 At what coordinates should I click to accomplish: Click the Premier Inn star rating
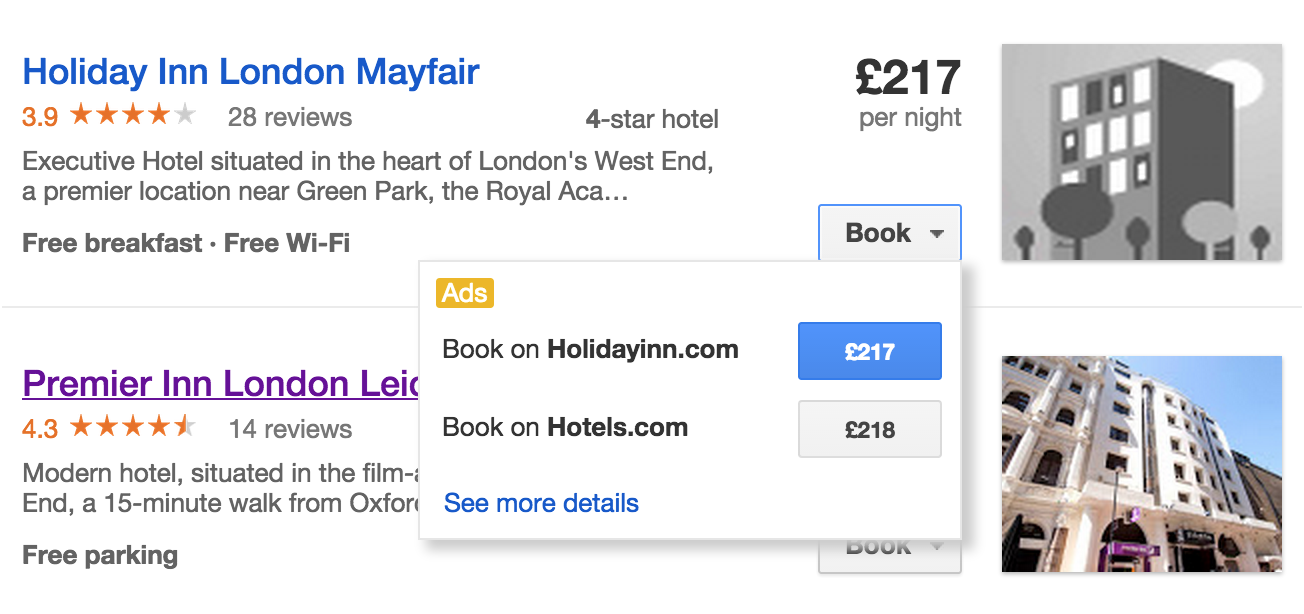click(x=132, y=428)
